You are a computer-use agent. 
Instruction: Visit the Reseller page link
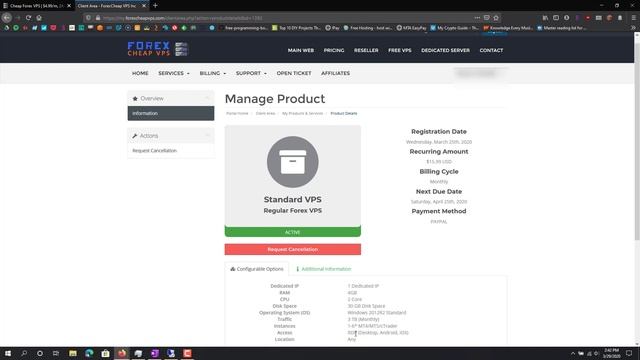click(366, 50)
